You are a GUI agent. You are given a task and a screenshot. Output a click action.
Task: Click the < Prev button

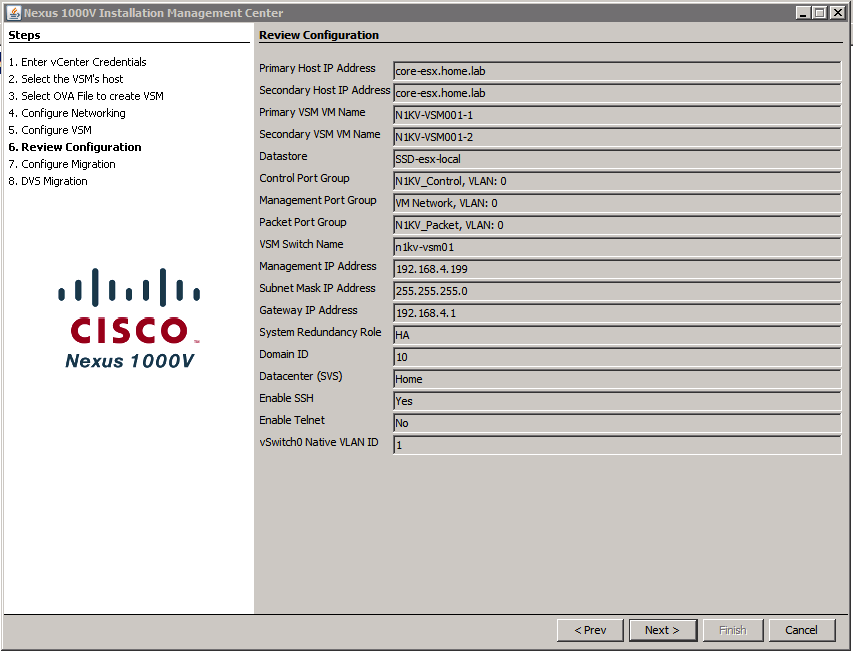pos(590,630)
